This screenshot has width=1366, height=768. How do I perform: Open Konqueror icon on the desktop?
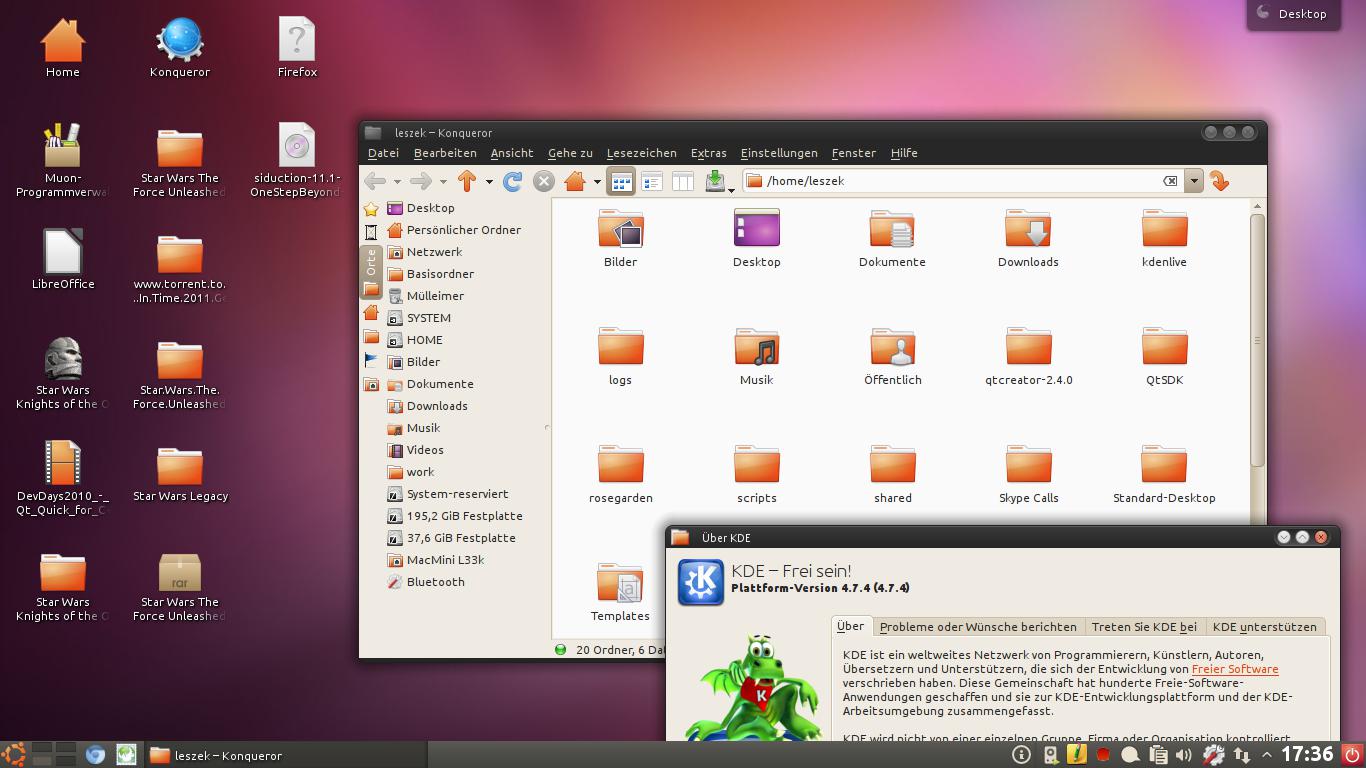tap(180, 48)
